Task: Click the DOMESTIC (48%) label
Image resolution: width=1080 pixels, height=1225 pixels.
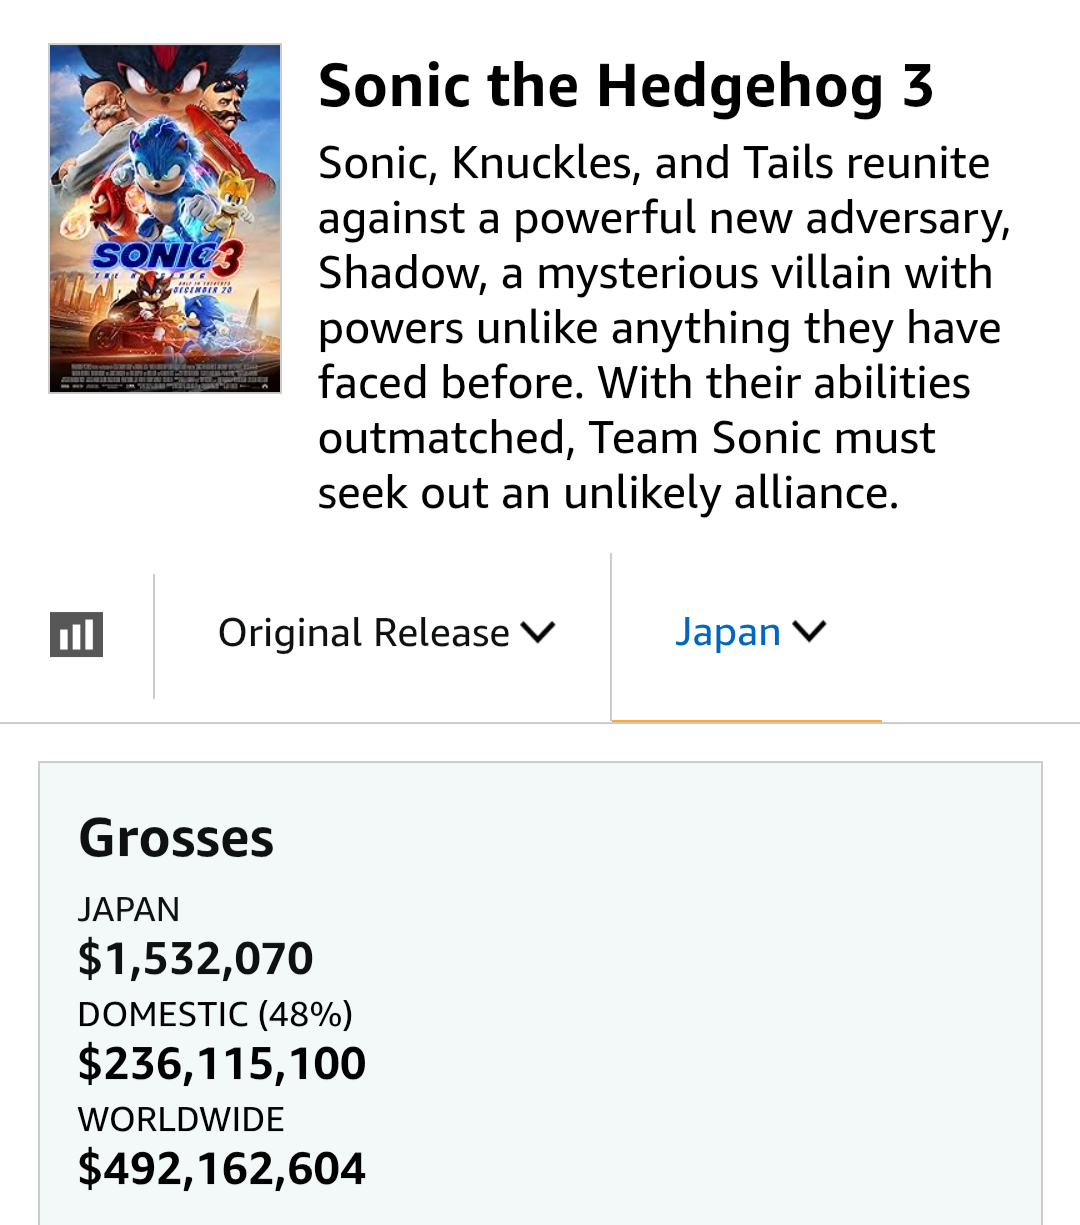Action: coord(215,1014)
